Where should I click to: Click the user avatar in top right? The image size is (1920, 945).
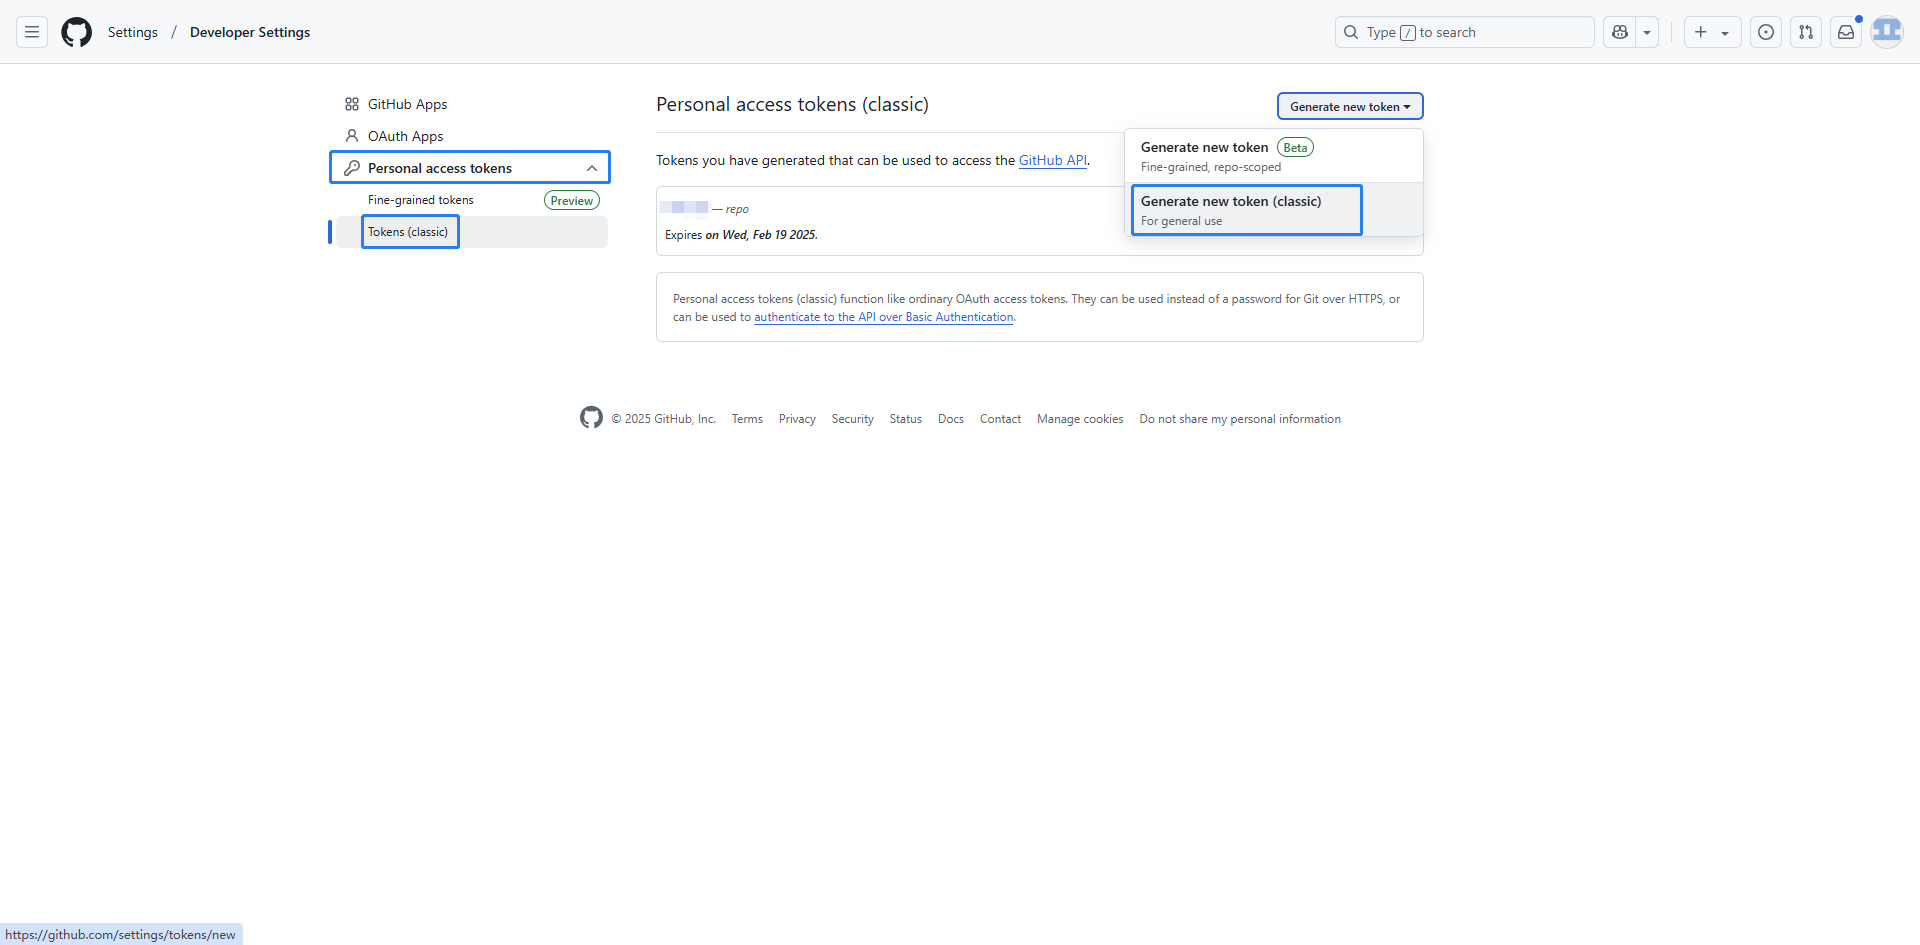[1886, 32]
